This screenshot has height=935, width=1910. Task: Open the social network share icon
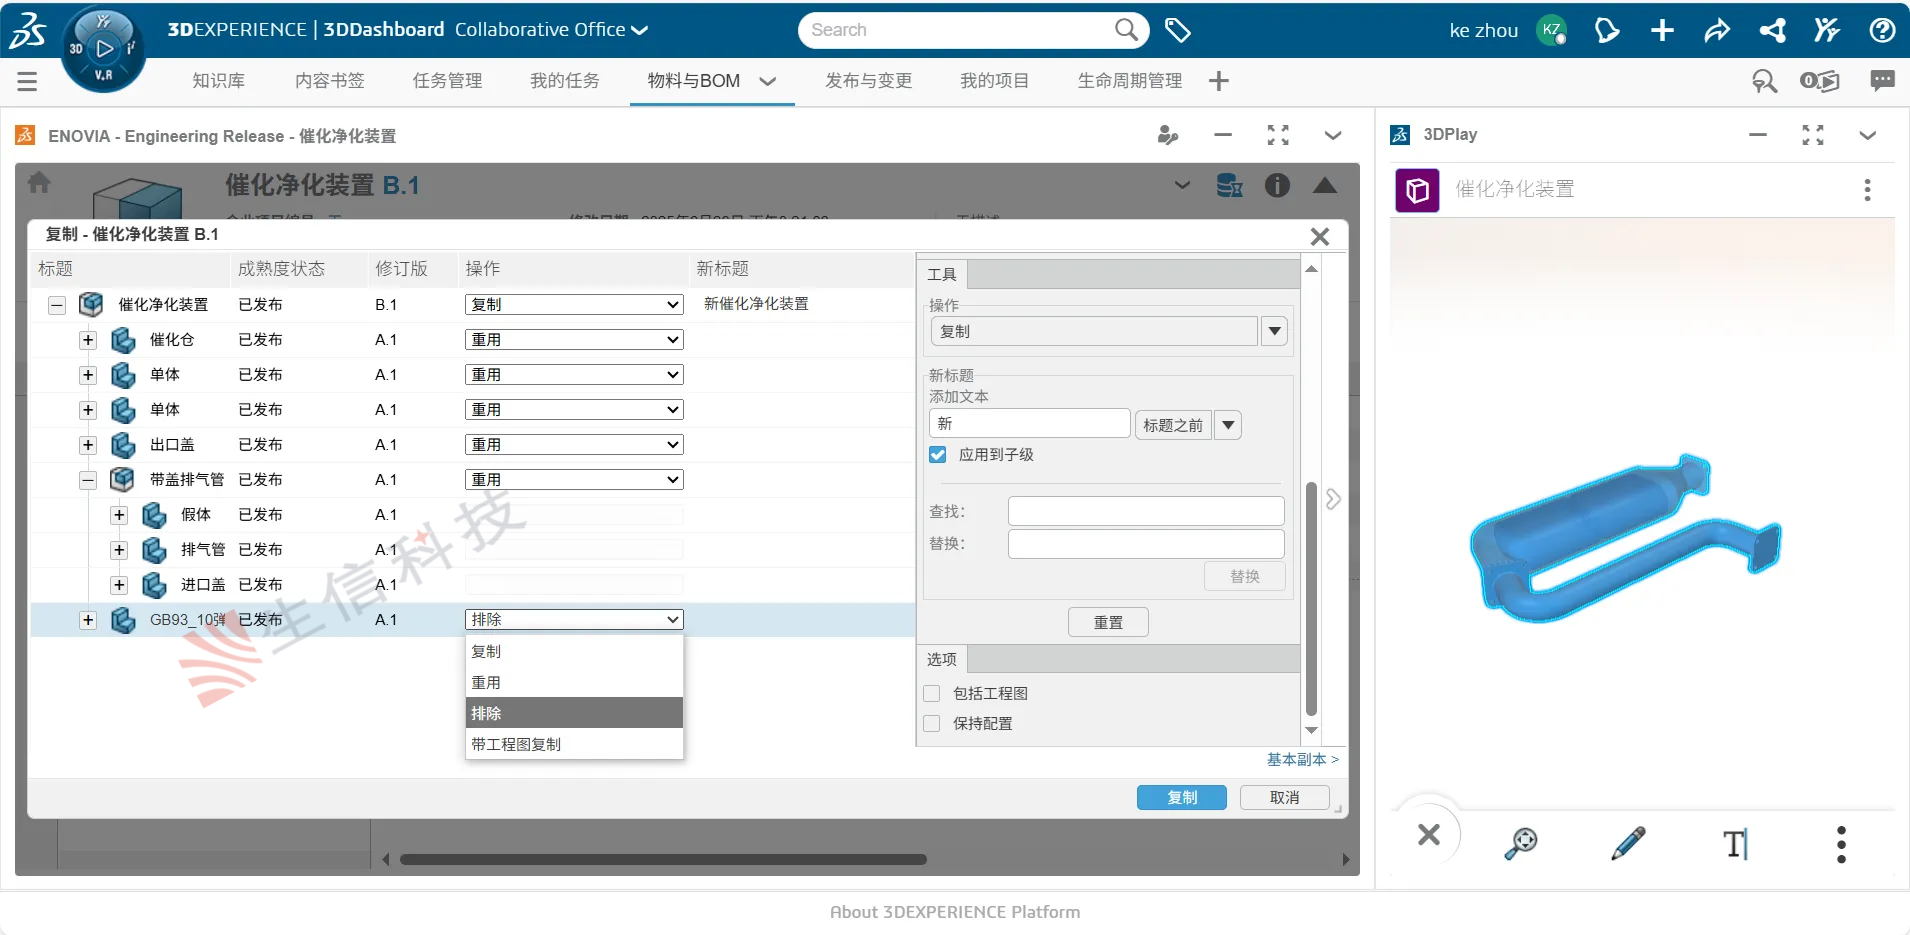(x=1772, y=30)
